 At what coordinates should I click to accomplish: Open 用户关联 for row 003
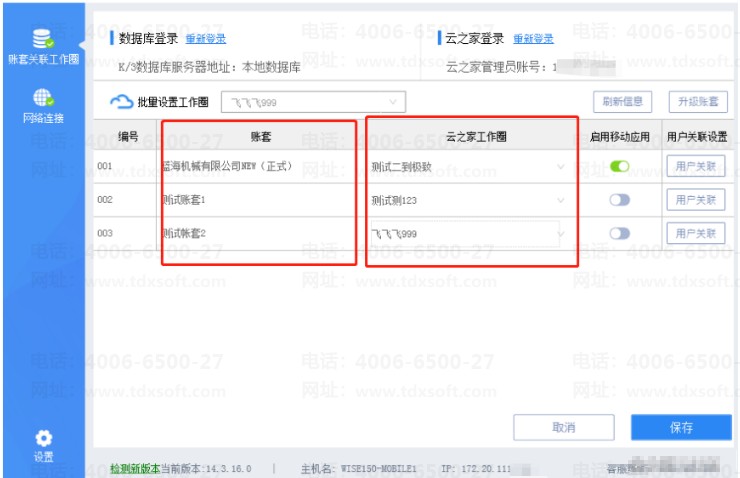(x=696, y=233)
